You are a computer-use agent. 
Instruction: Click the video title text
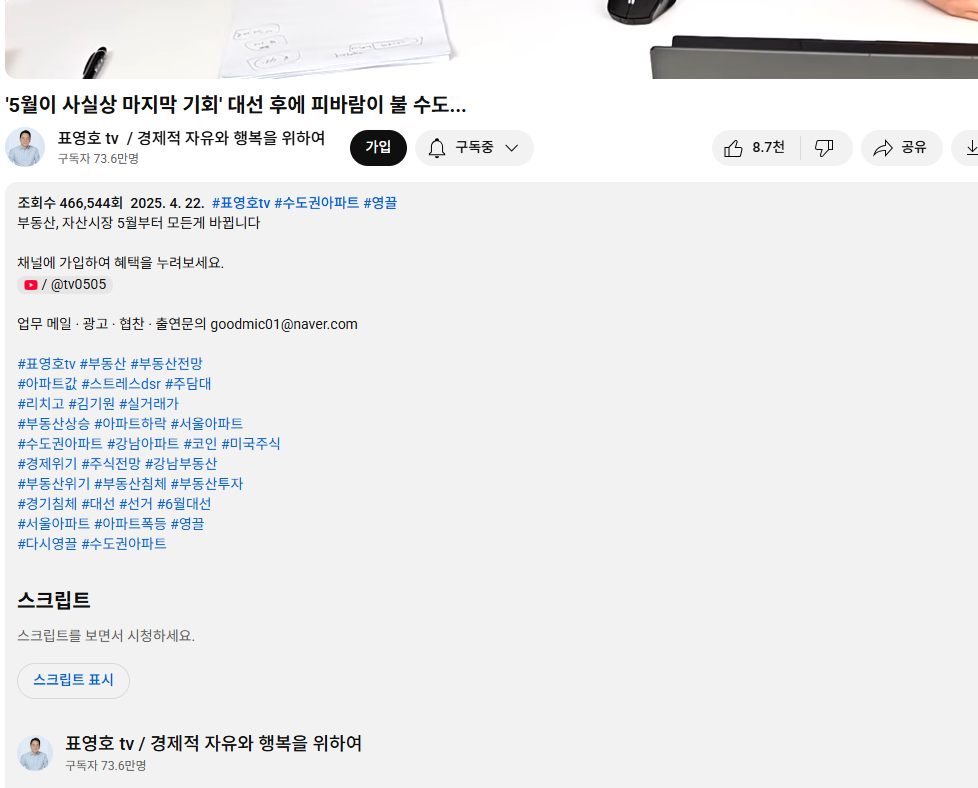pyautogui.click(x=235, y=104)
